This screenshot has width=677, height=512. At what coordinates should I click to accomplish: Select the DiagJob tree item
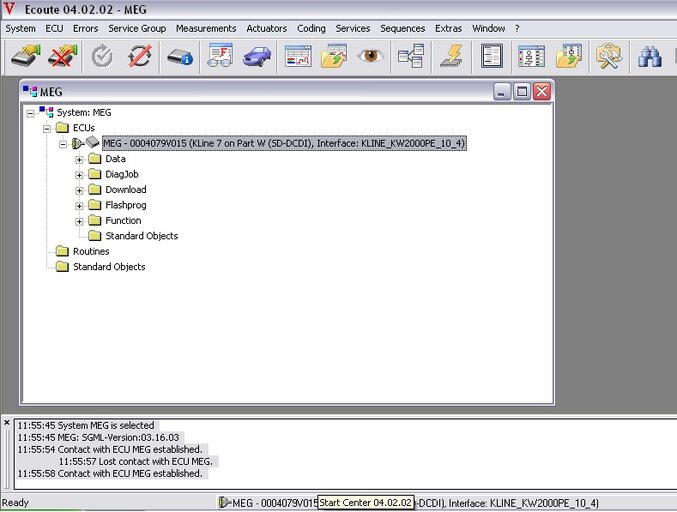coord(122,174)
